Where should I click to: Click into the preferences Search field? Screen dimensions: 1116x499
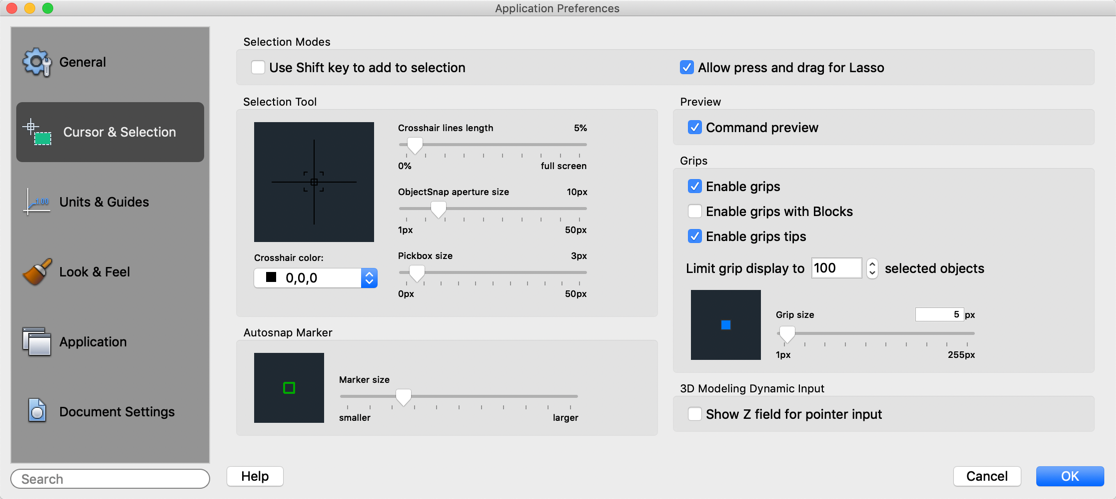pos(110,479)
